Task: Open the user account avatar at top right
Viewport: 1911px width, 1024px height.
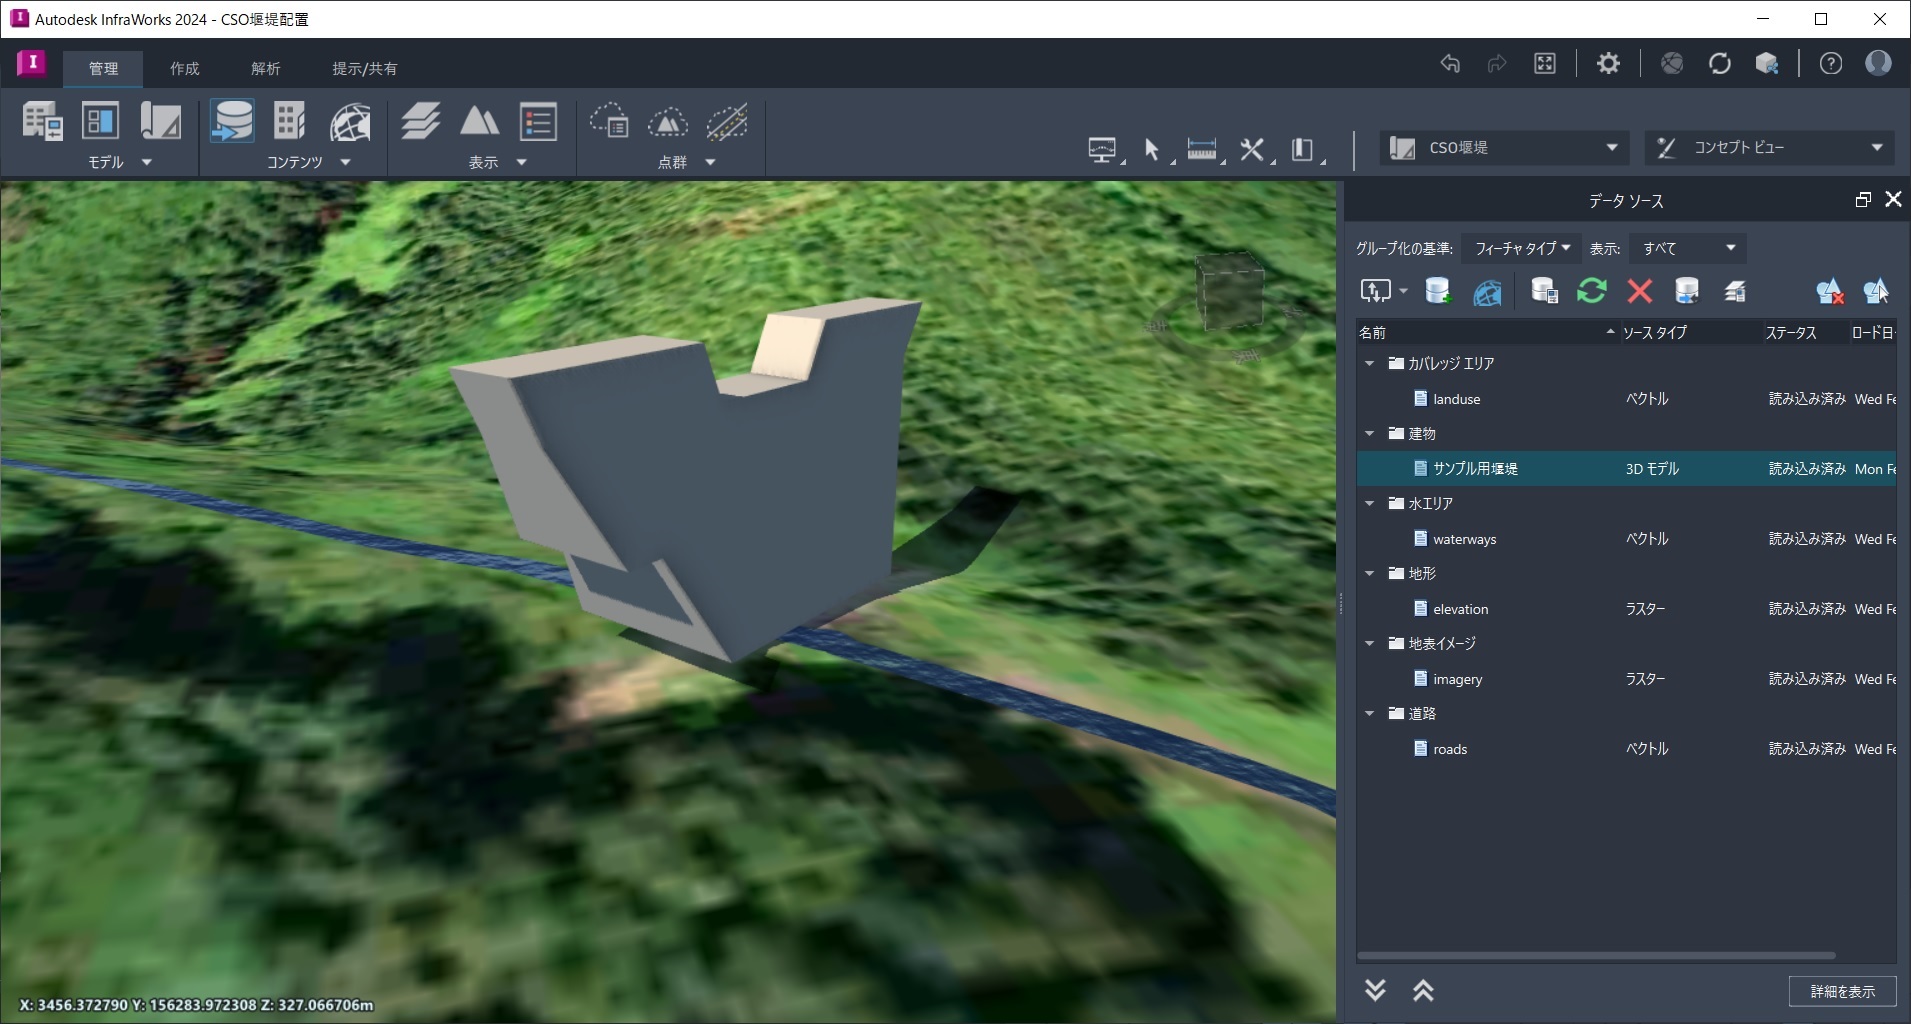Action: tap(1878, 63)
